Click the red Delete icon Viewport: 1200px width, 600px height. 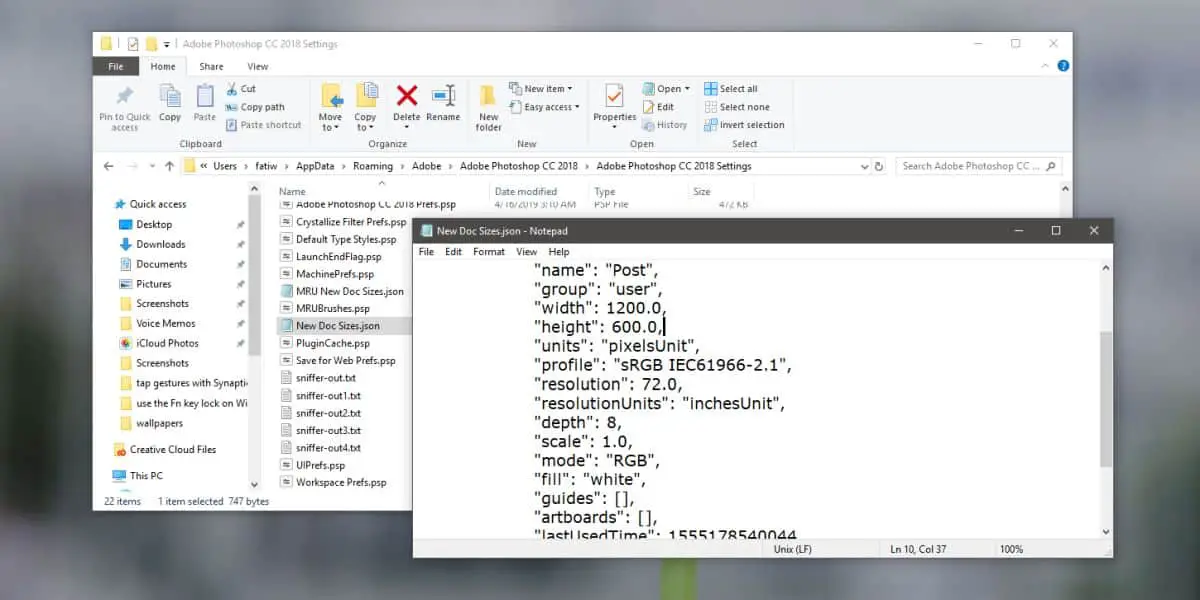tap(407, 96)
